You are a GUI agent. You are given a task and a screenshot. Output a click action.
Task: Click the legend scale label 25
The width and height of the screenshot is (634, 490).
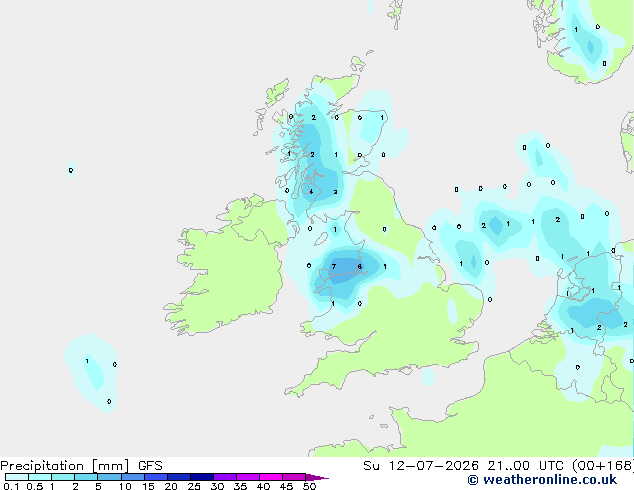point(194,486)
